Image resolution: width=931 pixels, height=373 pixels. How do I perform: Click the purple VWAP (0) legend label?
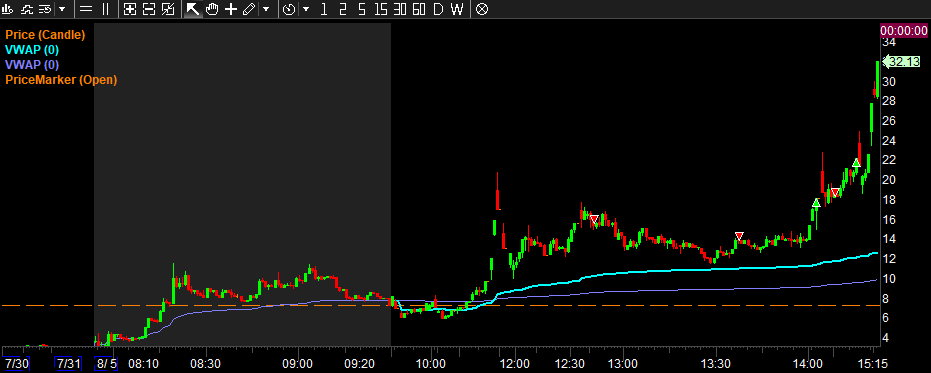click(32, 65)
